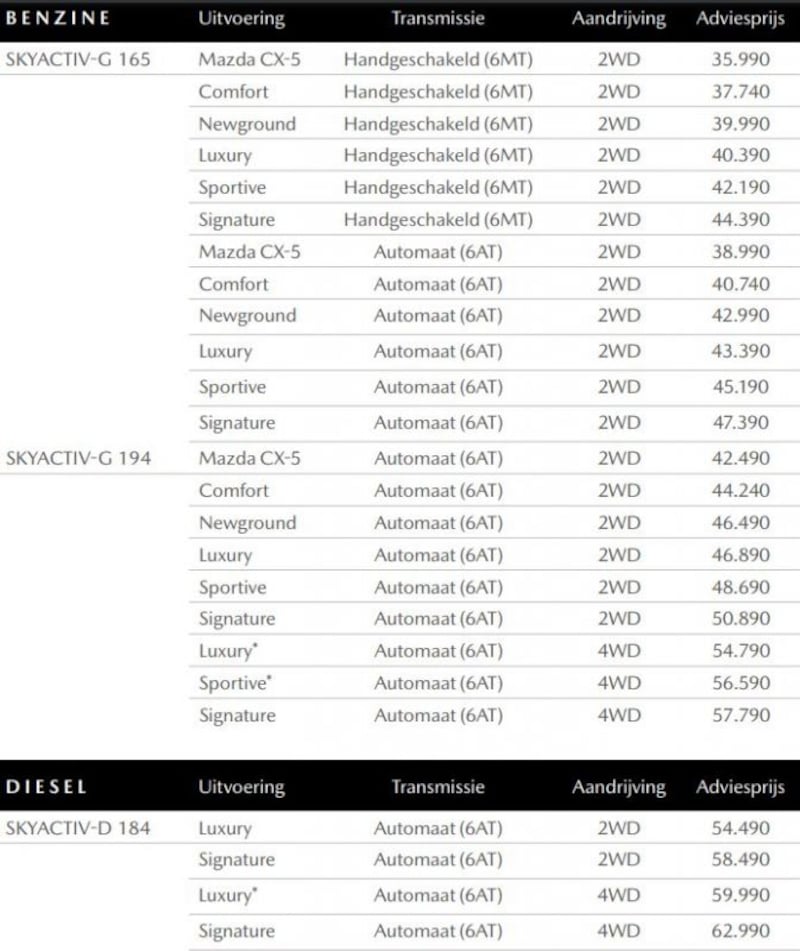Select the price 37.740
This screenshot has width=800, height=951.
(741, 92)
